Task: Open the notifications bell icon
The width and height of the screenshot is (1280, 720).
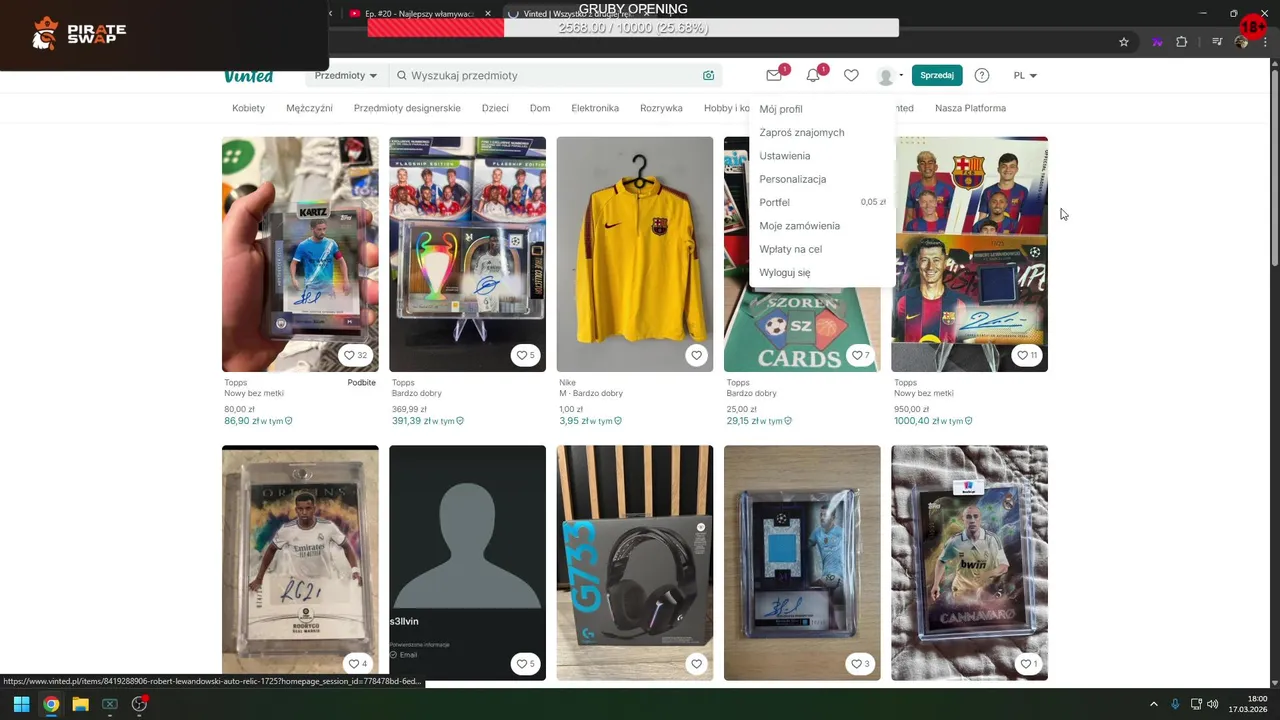Action: pyautogui.click(x=813, y=75)
